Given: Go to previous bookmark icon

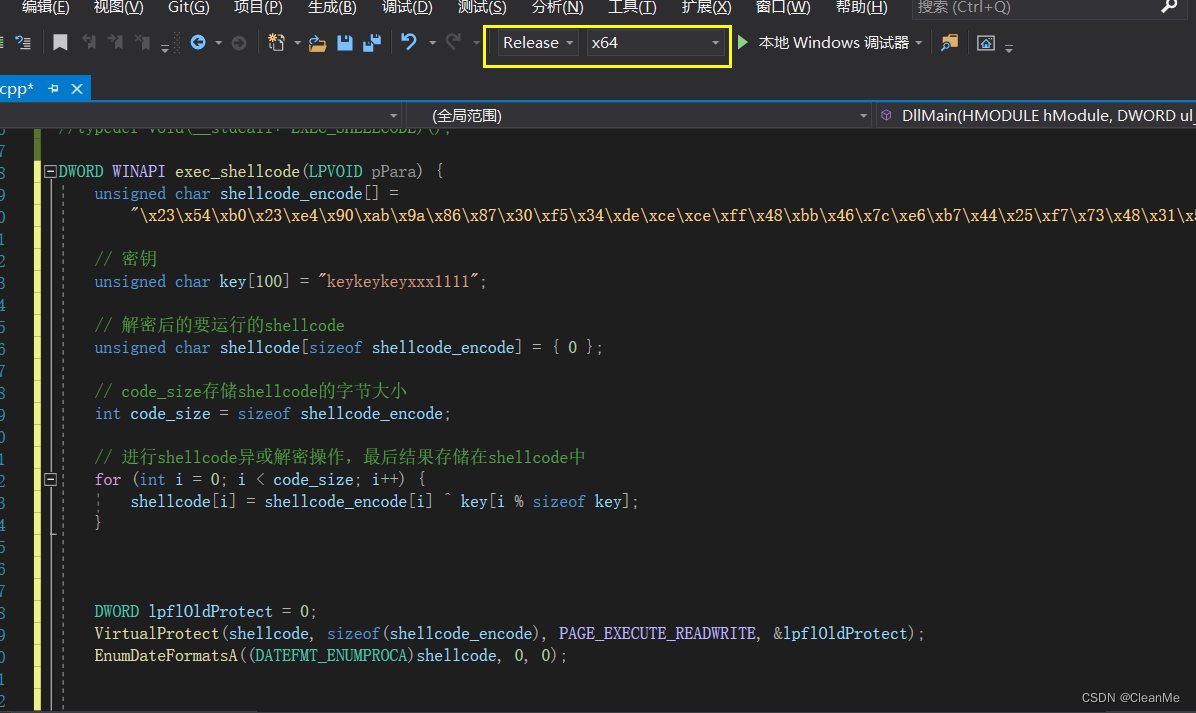Looking at the screenshot, I should pos(89,43).
